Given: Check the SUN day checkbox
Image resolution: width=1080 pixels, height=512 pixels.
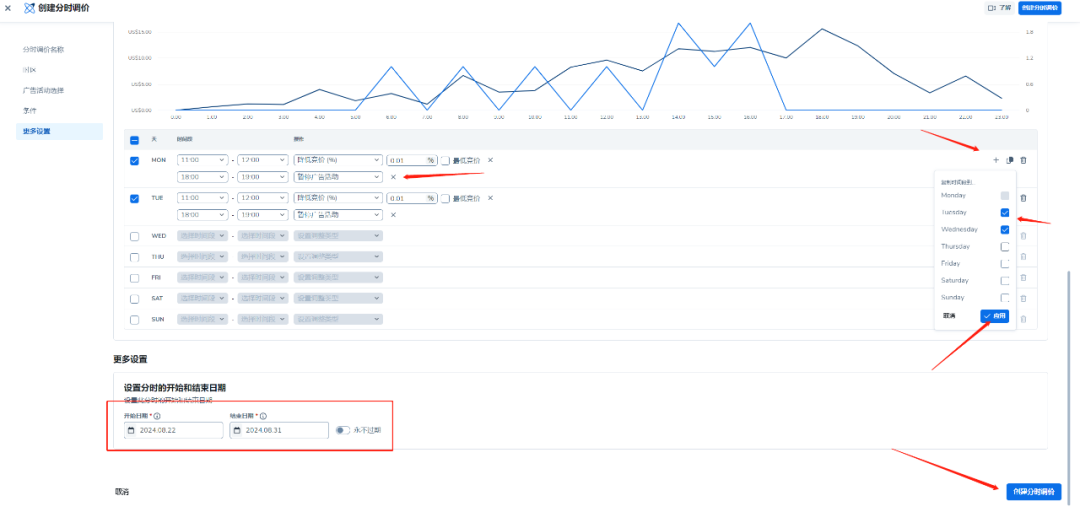Looking at the screenshot, I should pos(134,320).
